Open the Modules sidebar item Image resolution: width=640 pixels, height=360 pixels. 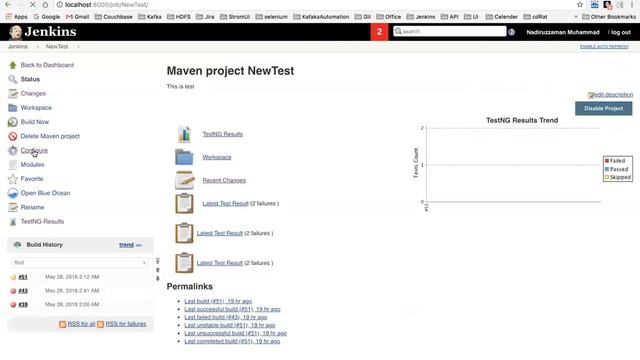click(32, 164)
